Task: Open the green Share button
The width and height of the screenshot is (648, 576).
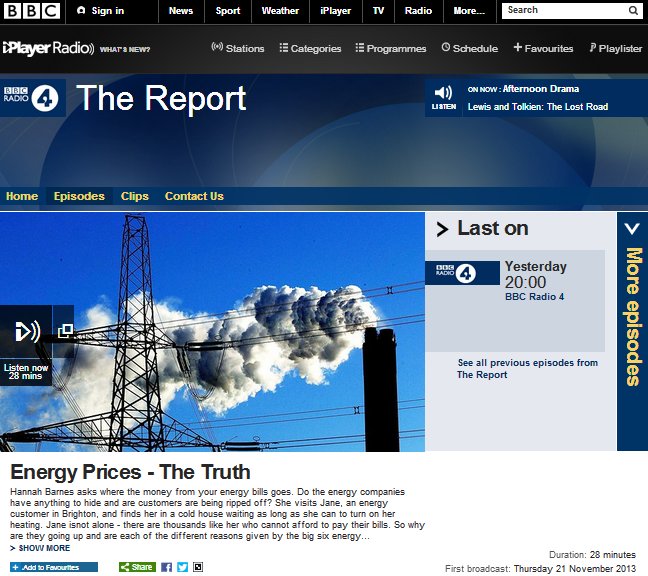Action: point(137,567)
